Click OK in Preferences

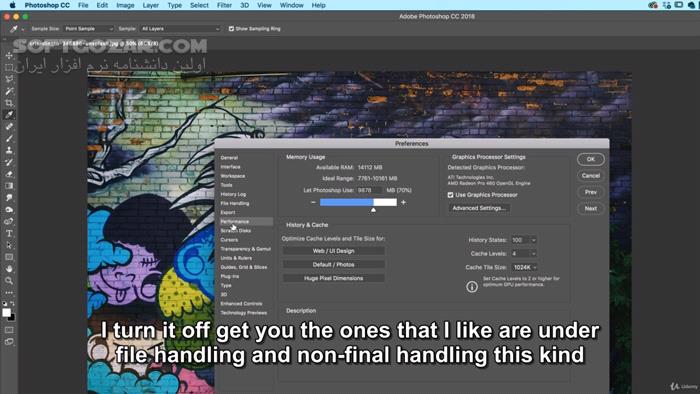[591, 159]
